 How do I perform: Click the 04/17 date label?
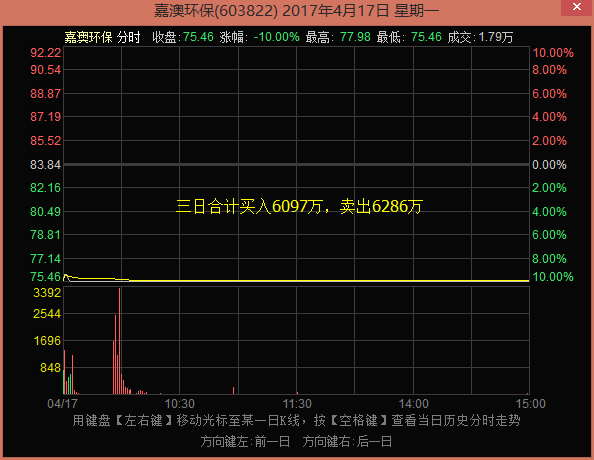coord(63,404)
